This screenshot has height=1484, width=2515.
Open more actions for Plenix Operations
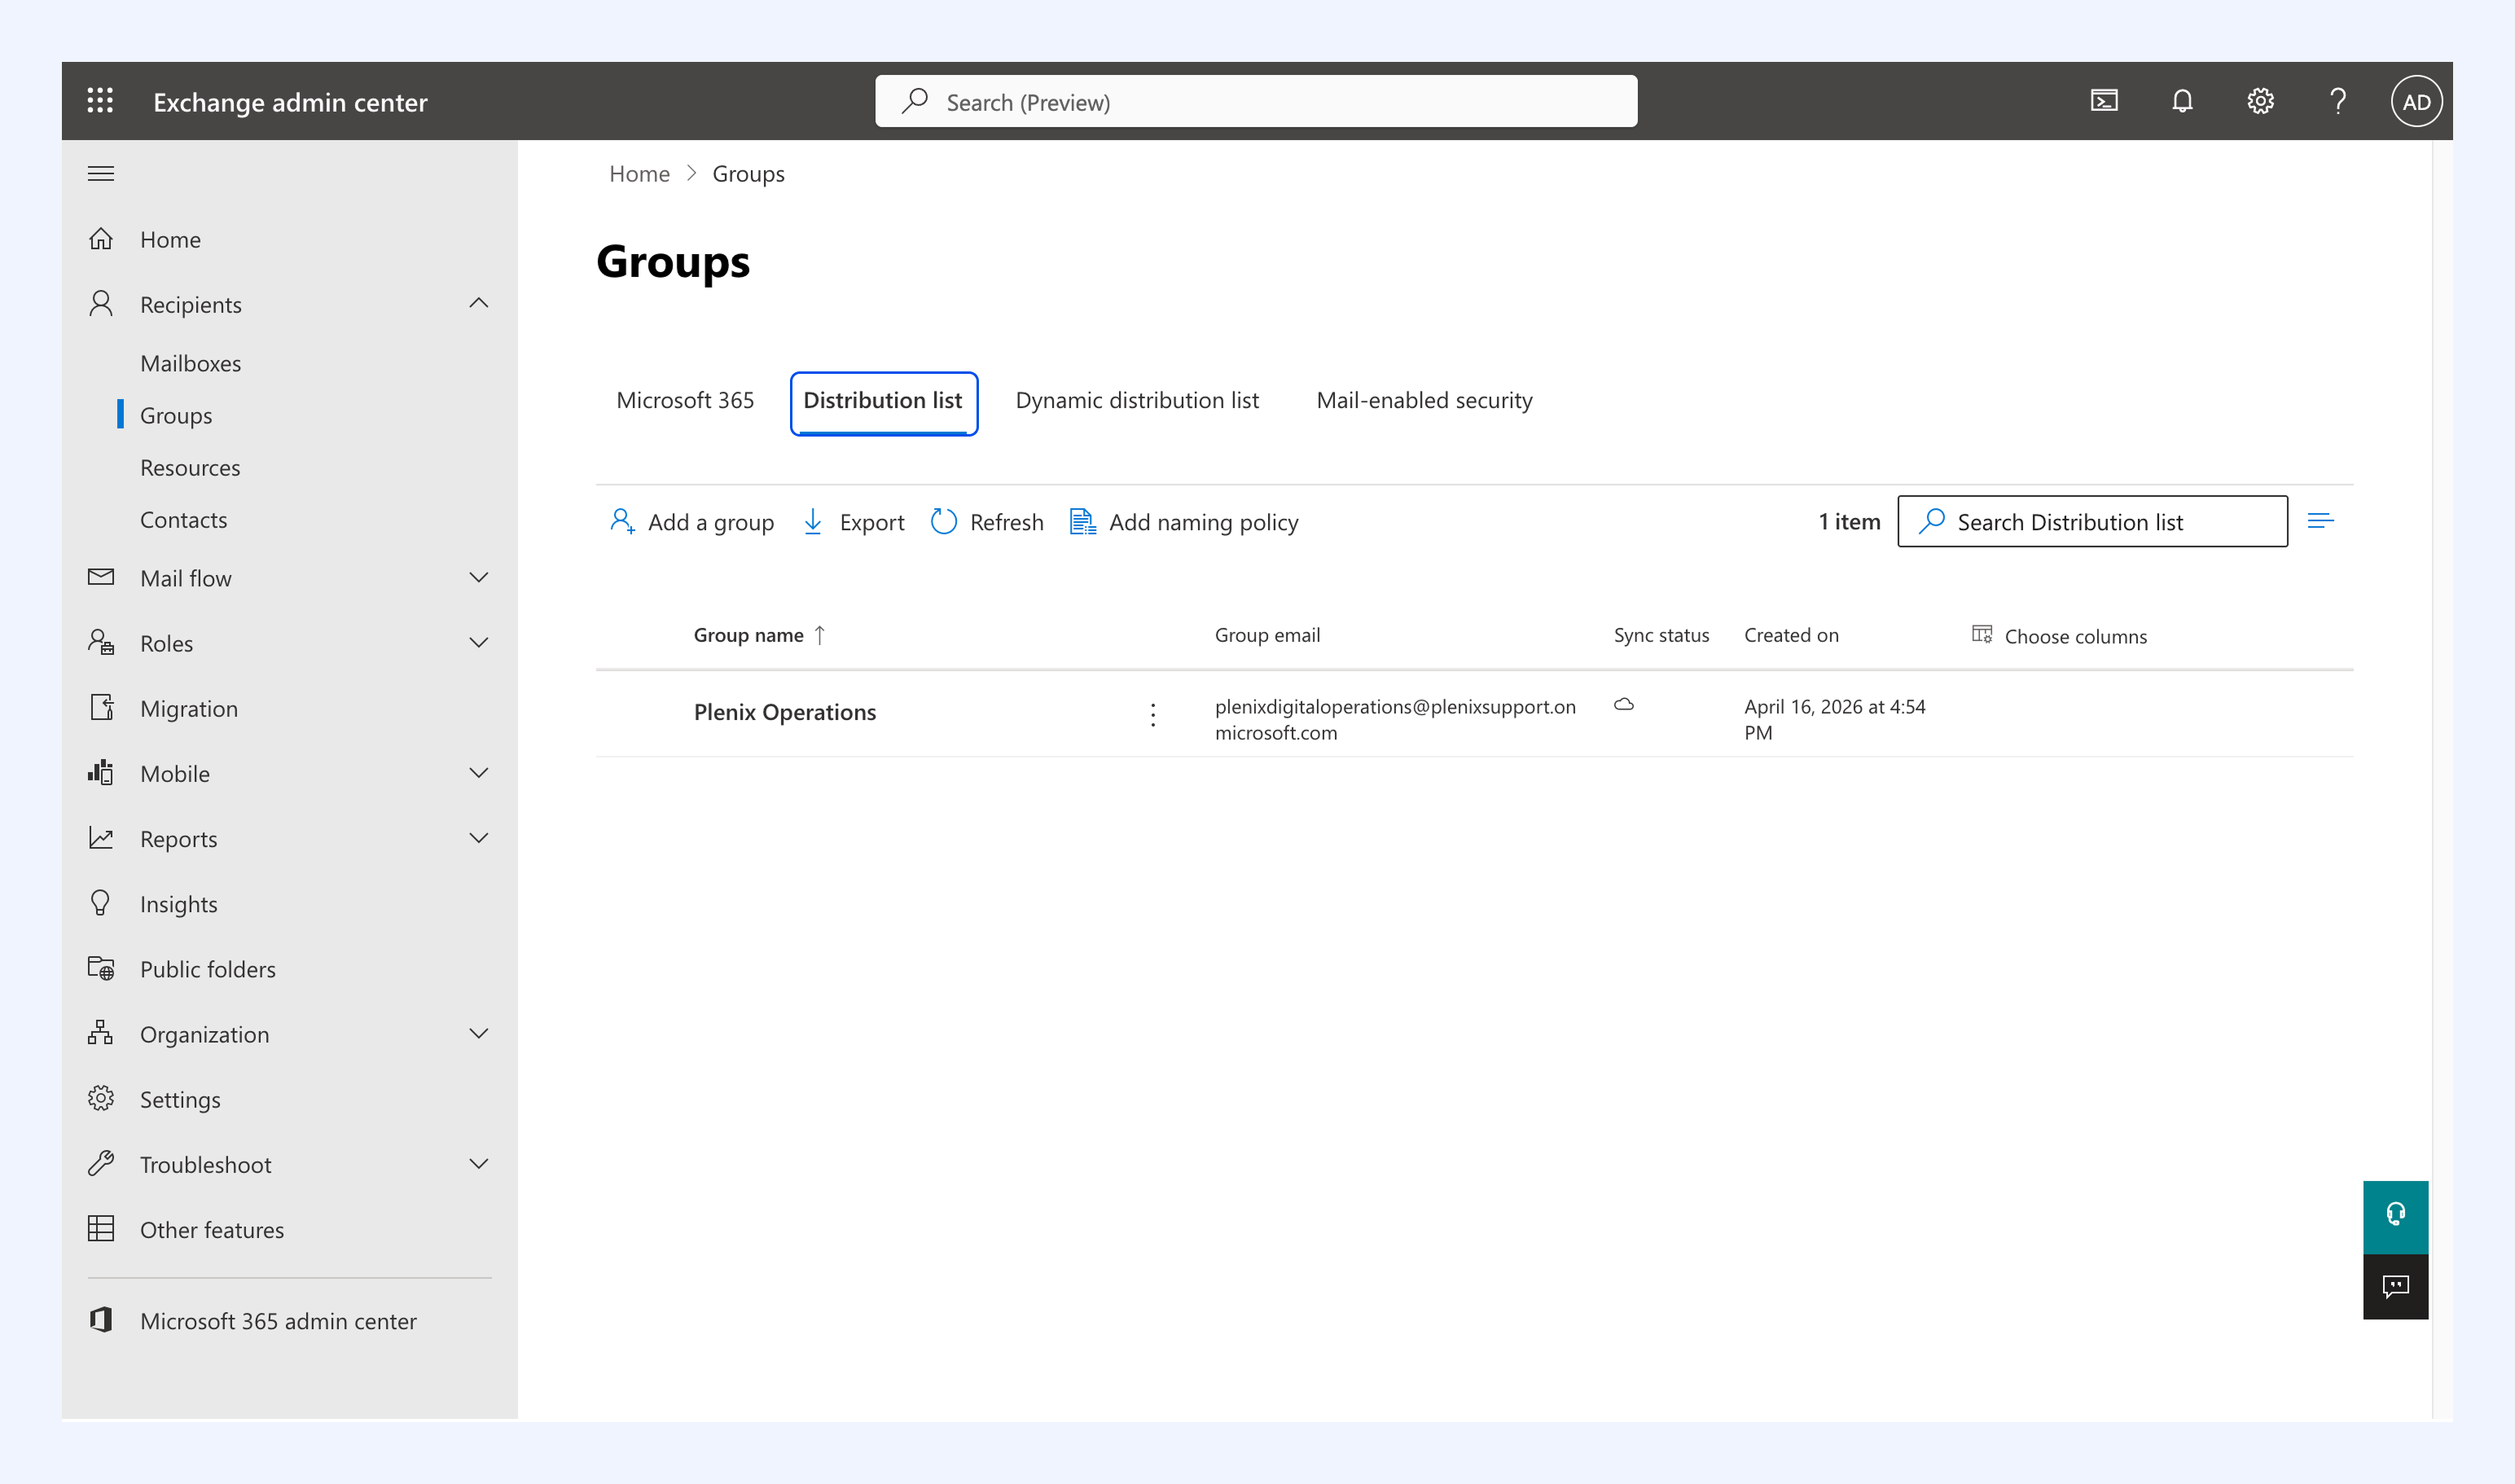(1153, 714)
